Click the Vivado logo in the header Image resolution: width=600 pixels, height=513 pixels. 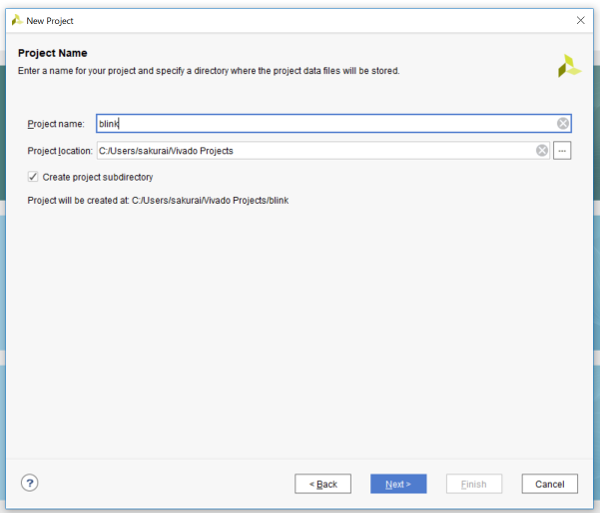pyautogui.click(x=568, y=66)
